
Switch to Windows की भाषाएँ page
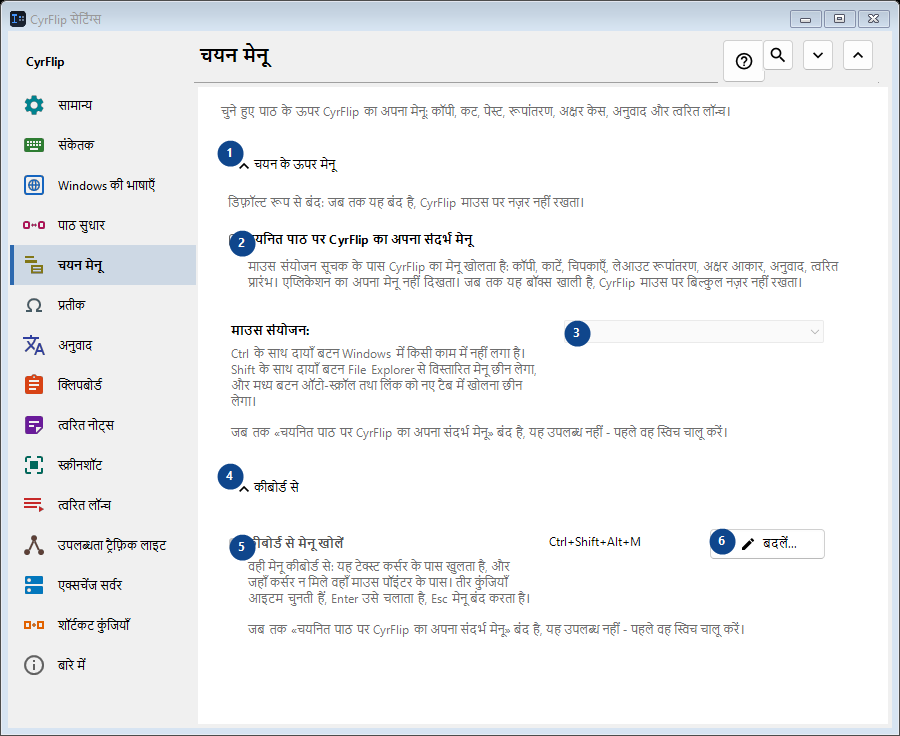pyautogui.click(x=103, y=185)
